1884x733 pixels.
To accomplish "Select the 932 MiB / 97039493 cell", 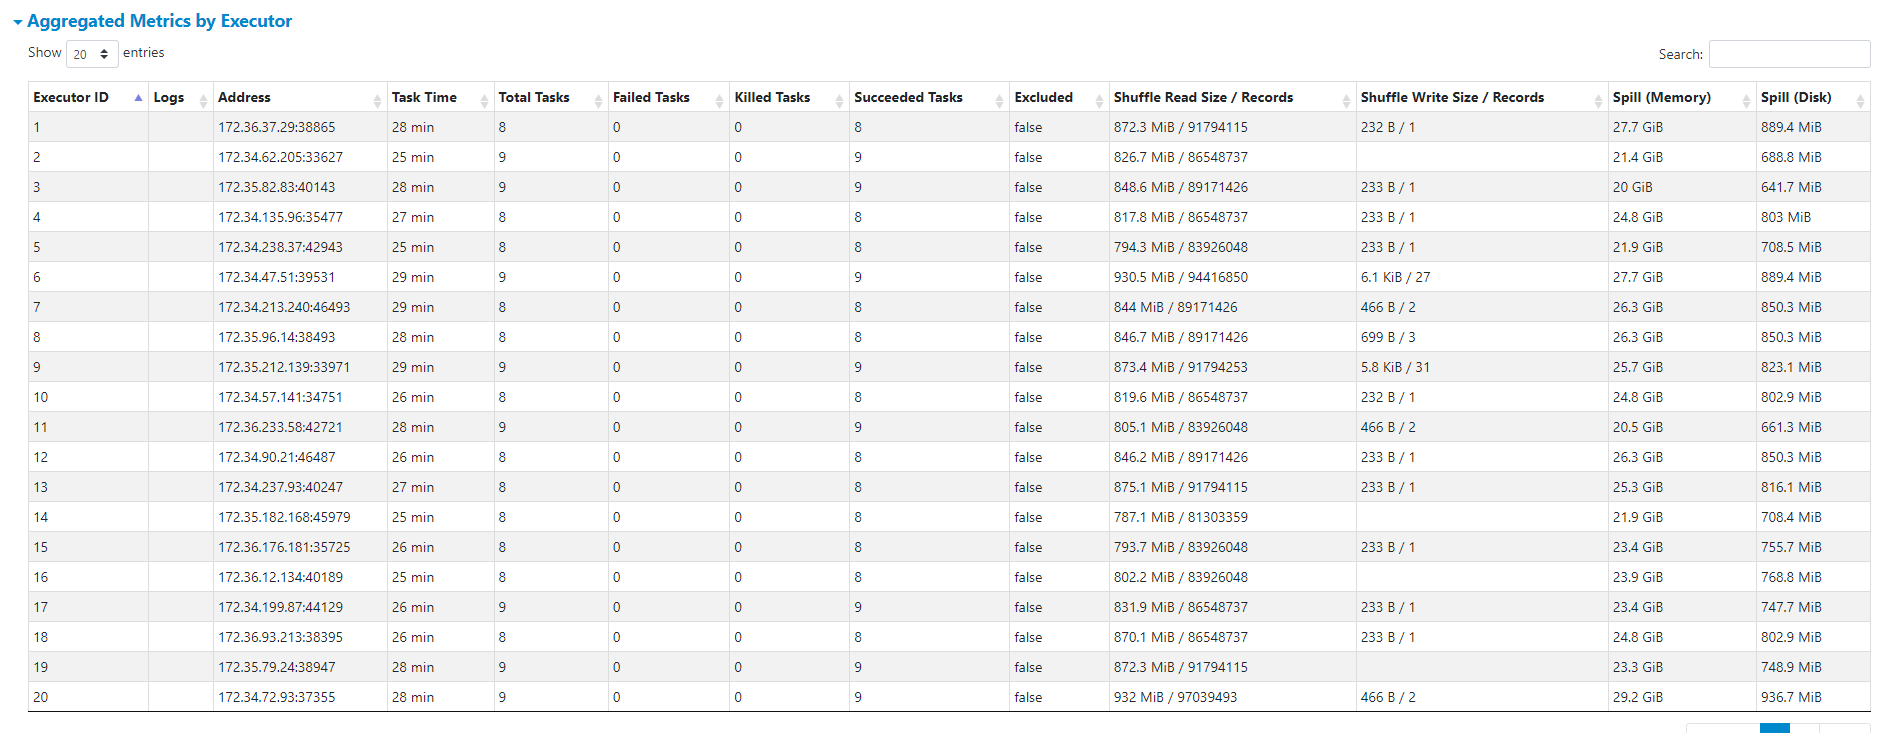I will [x=1175, y=697].
